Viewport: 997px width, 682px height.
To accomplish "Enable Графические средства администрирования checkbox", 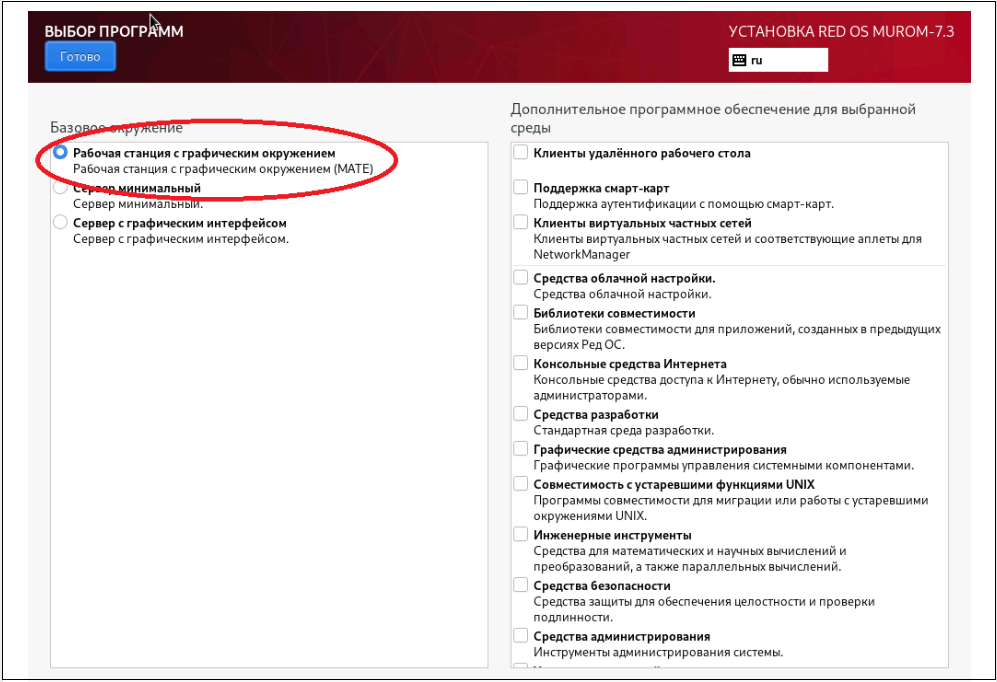I will (x=521, y=449).
